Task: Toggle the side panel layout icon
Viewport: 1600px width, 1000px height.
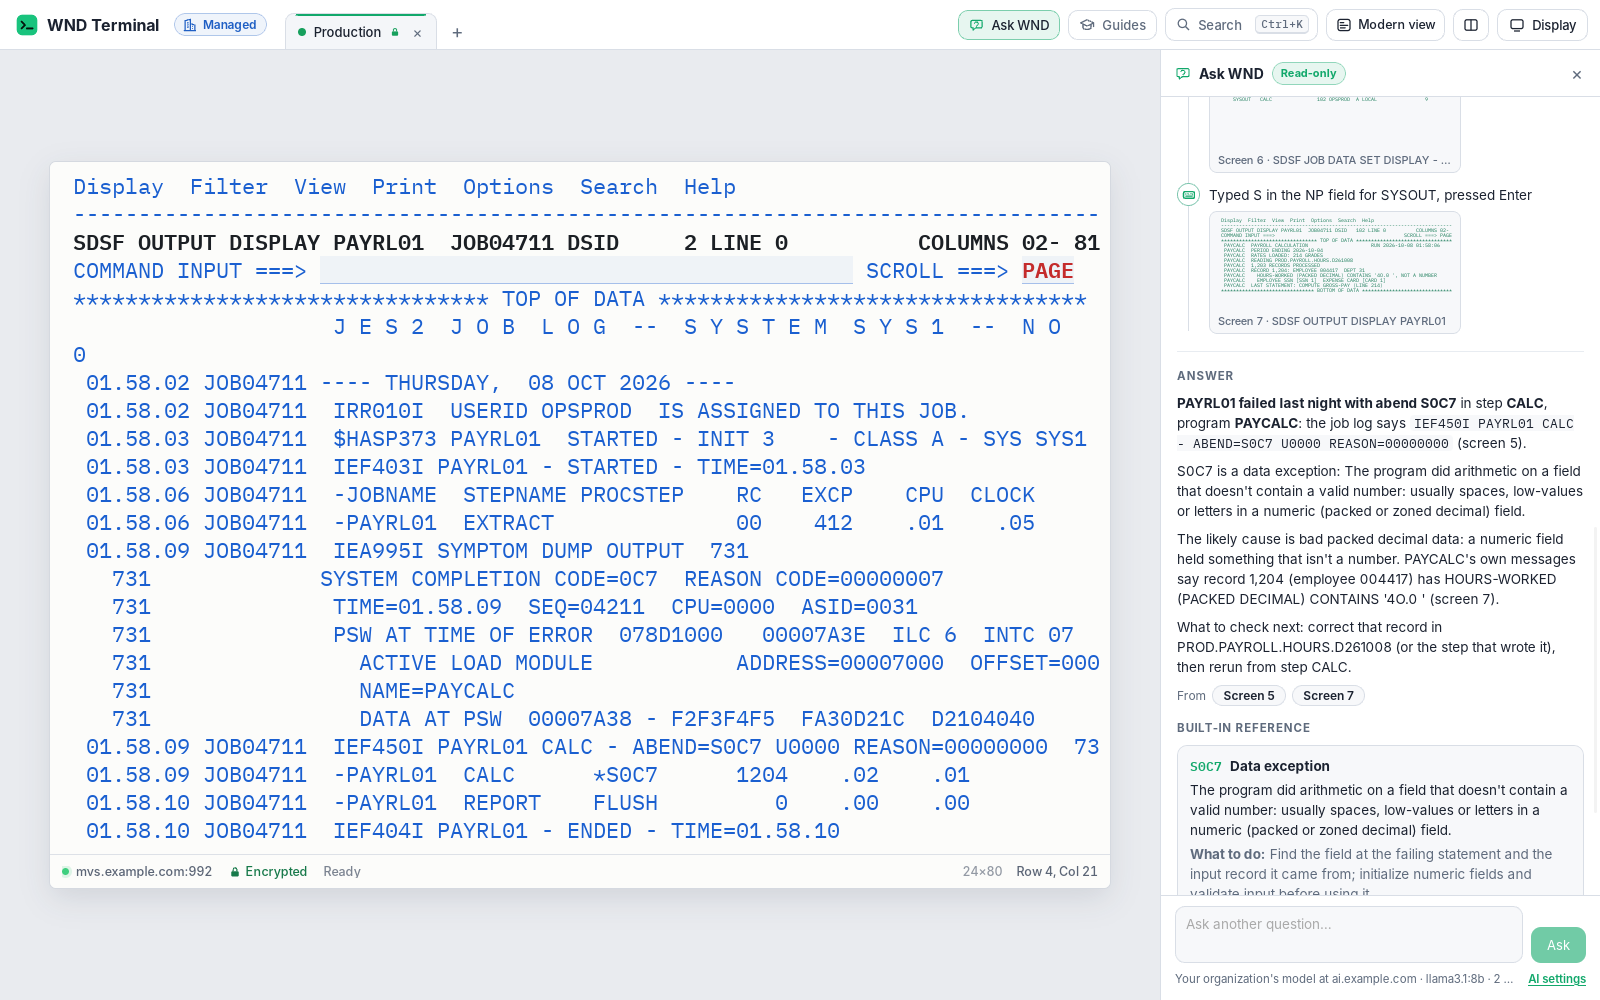Action: click(1471, 25)
